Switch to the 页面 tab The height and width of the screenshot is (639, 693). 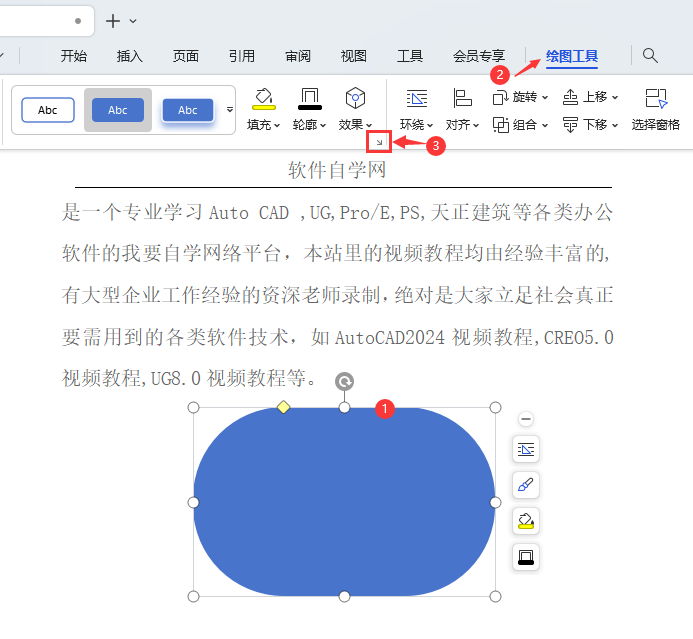coord(186,56)
